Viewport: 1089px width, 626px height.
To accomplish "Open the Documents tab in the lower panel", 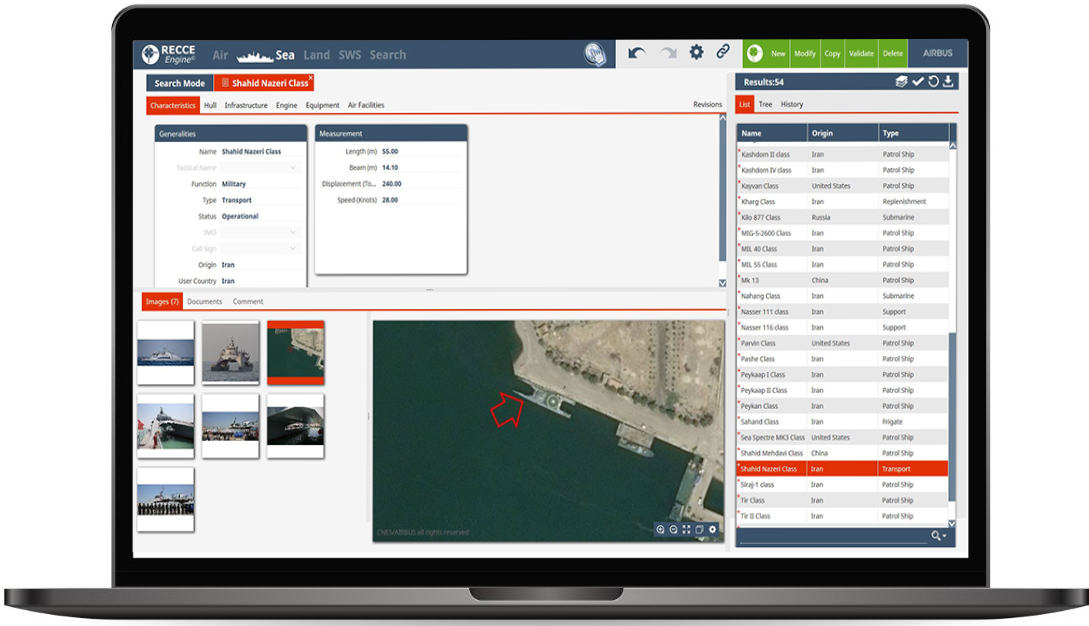I will click(x=205, y=301).
